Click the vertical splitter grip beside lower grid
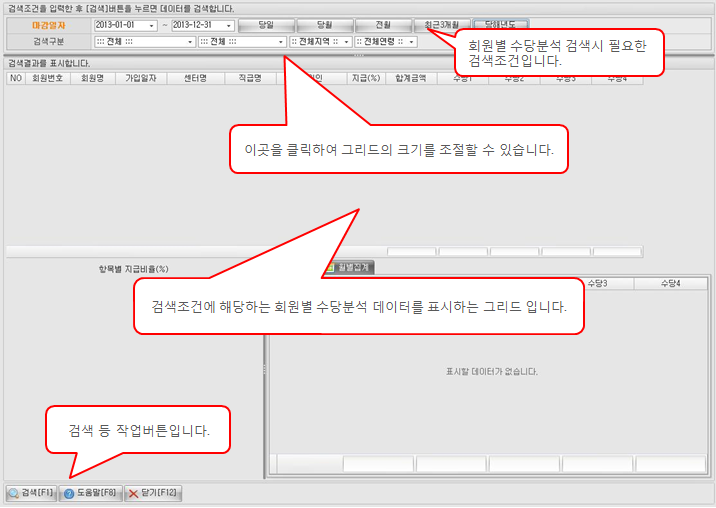This screenshot has width=716, height=508. point(264,370)
